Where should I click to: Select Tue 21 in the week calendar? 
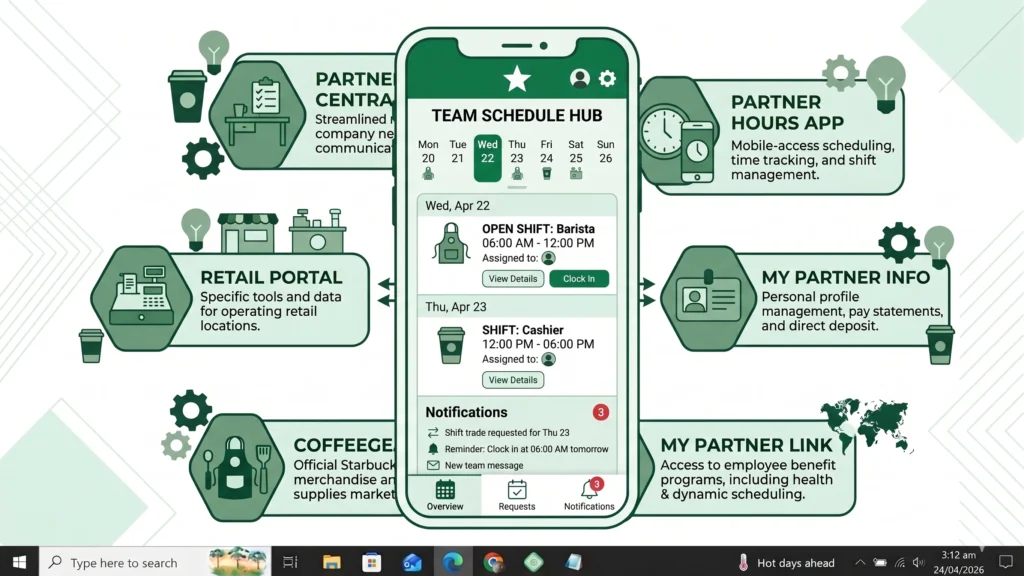458,152
